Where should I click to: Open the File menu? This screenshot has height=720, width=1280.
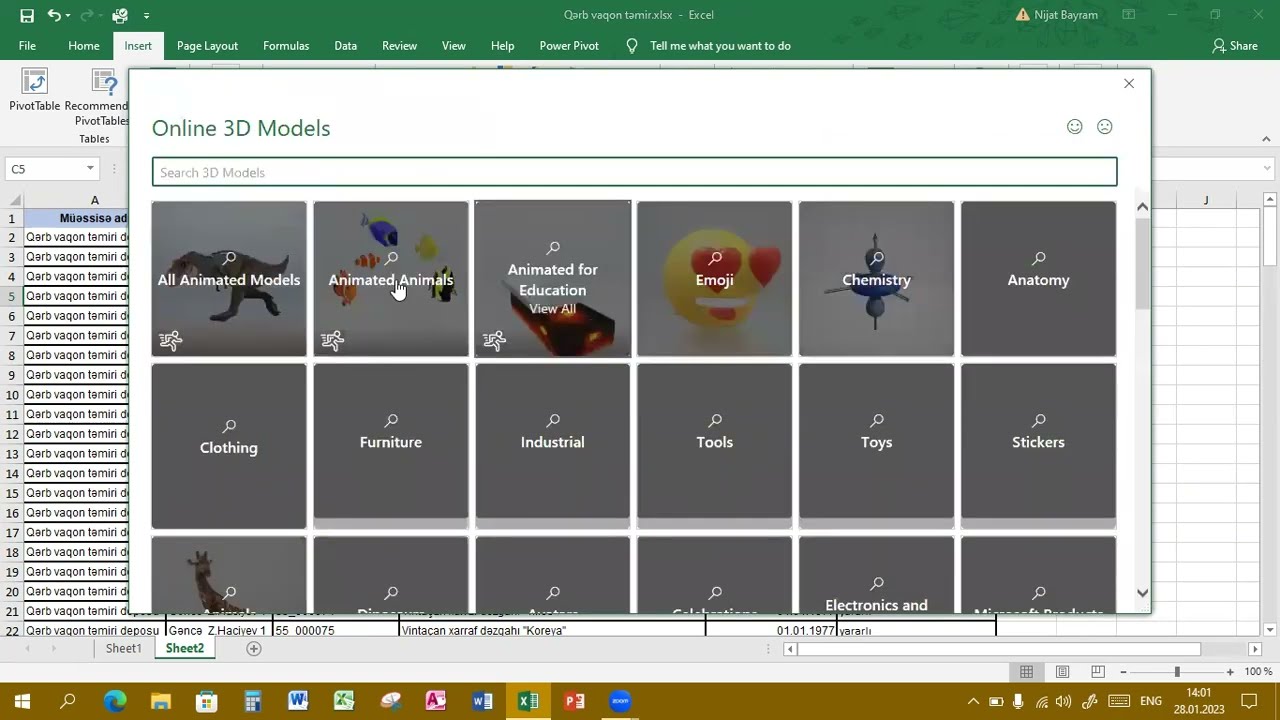click(27, 46)
